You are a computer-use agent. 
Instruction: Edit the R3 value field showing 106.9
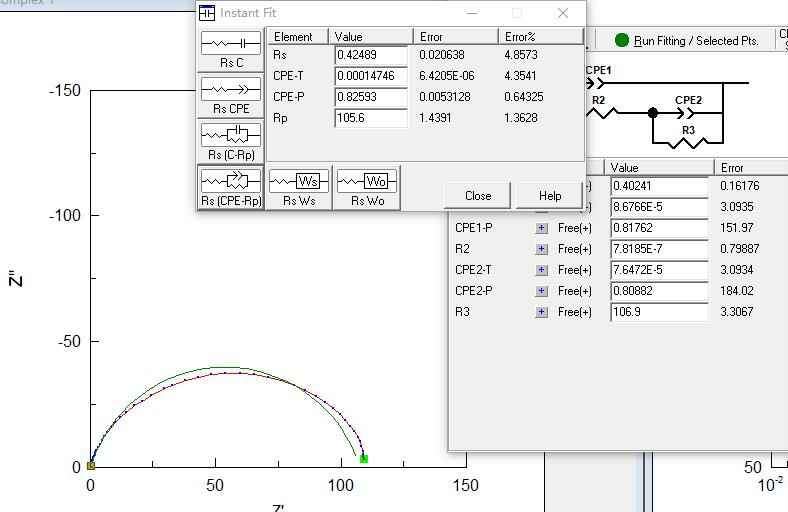point(658,312)
